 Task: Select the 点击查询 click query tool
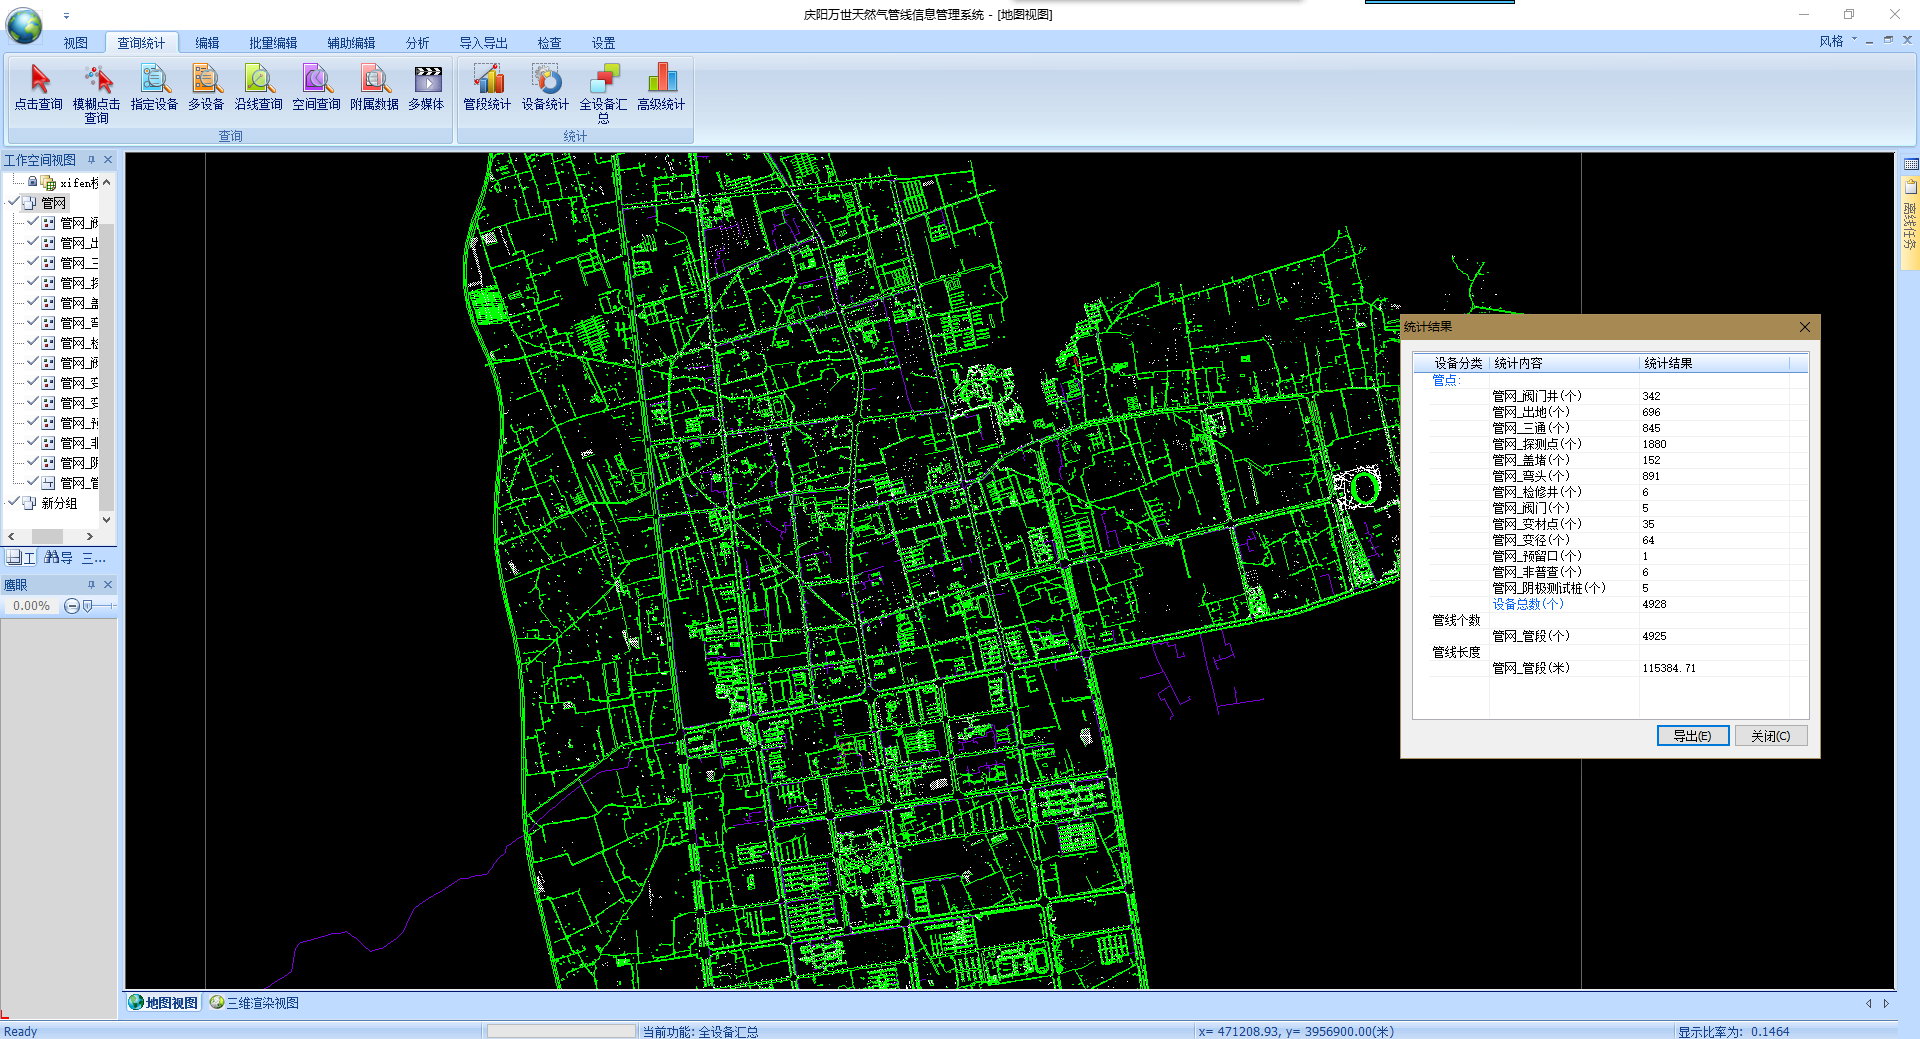click(x=39, y=87)
